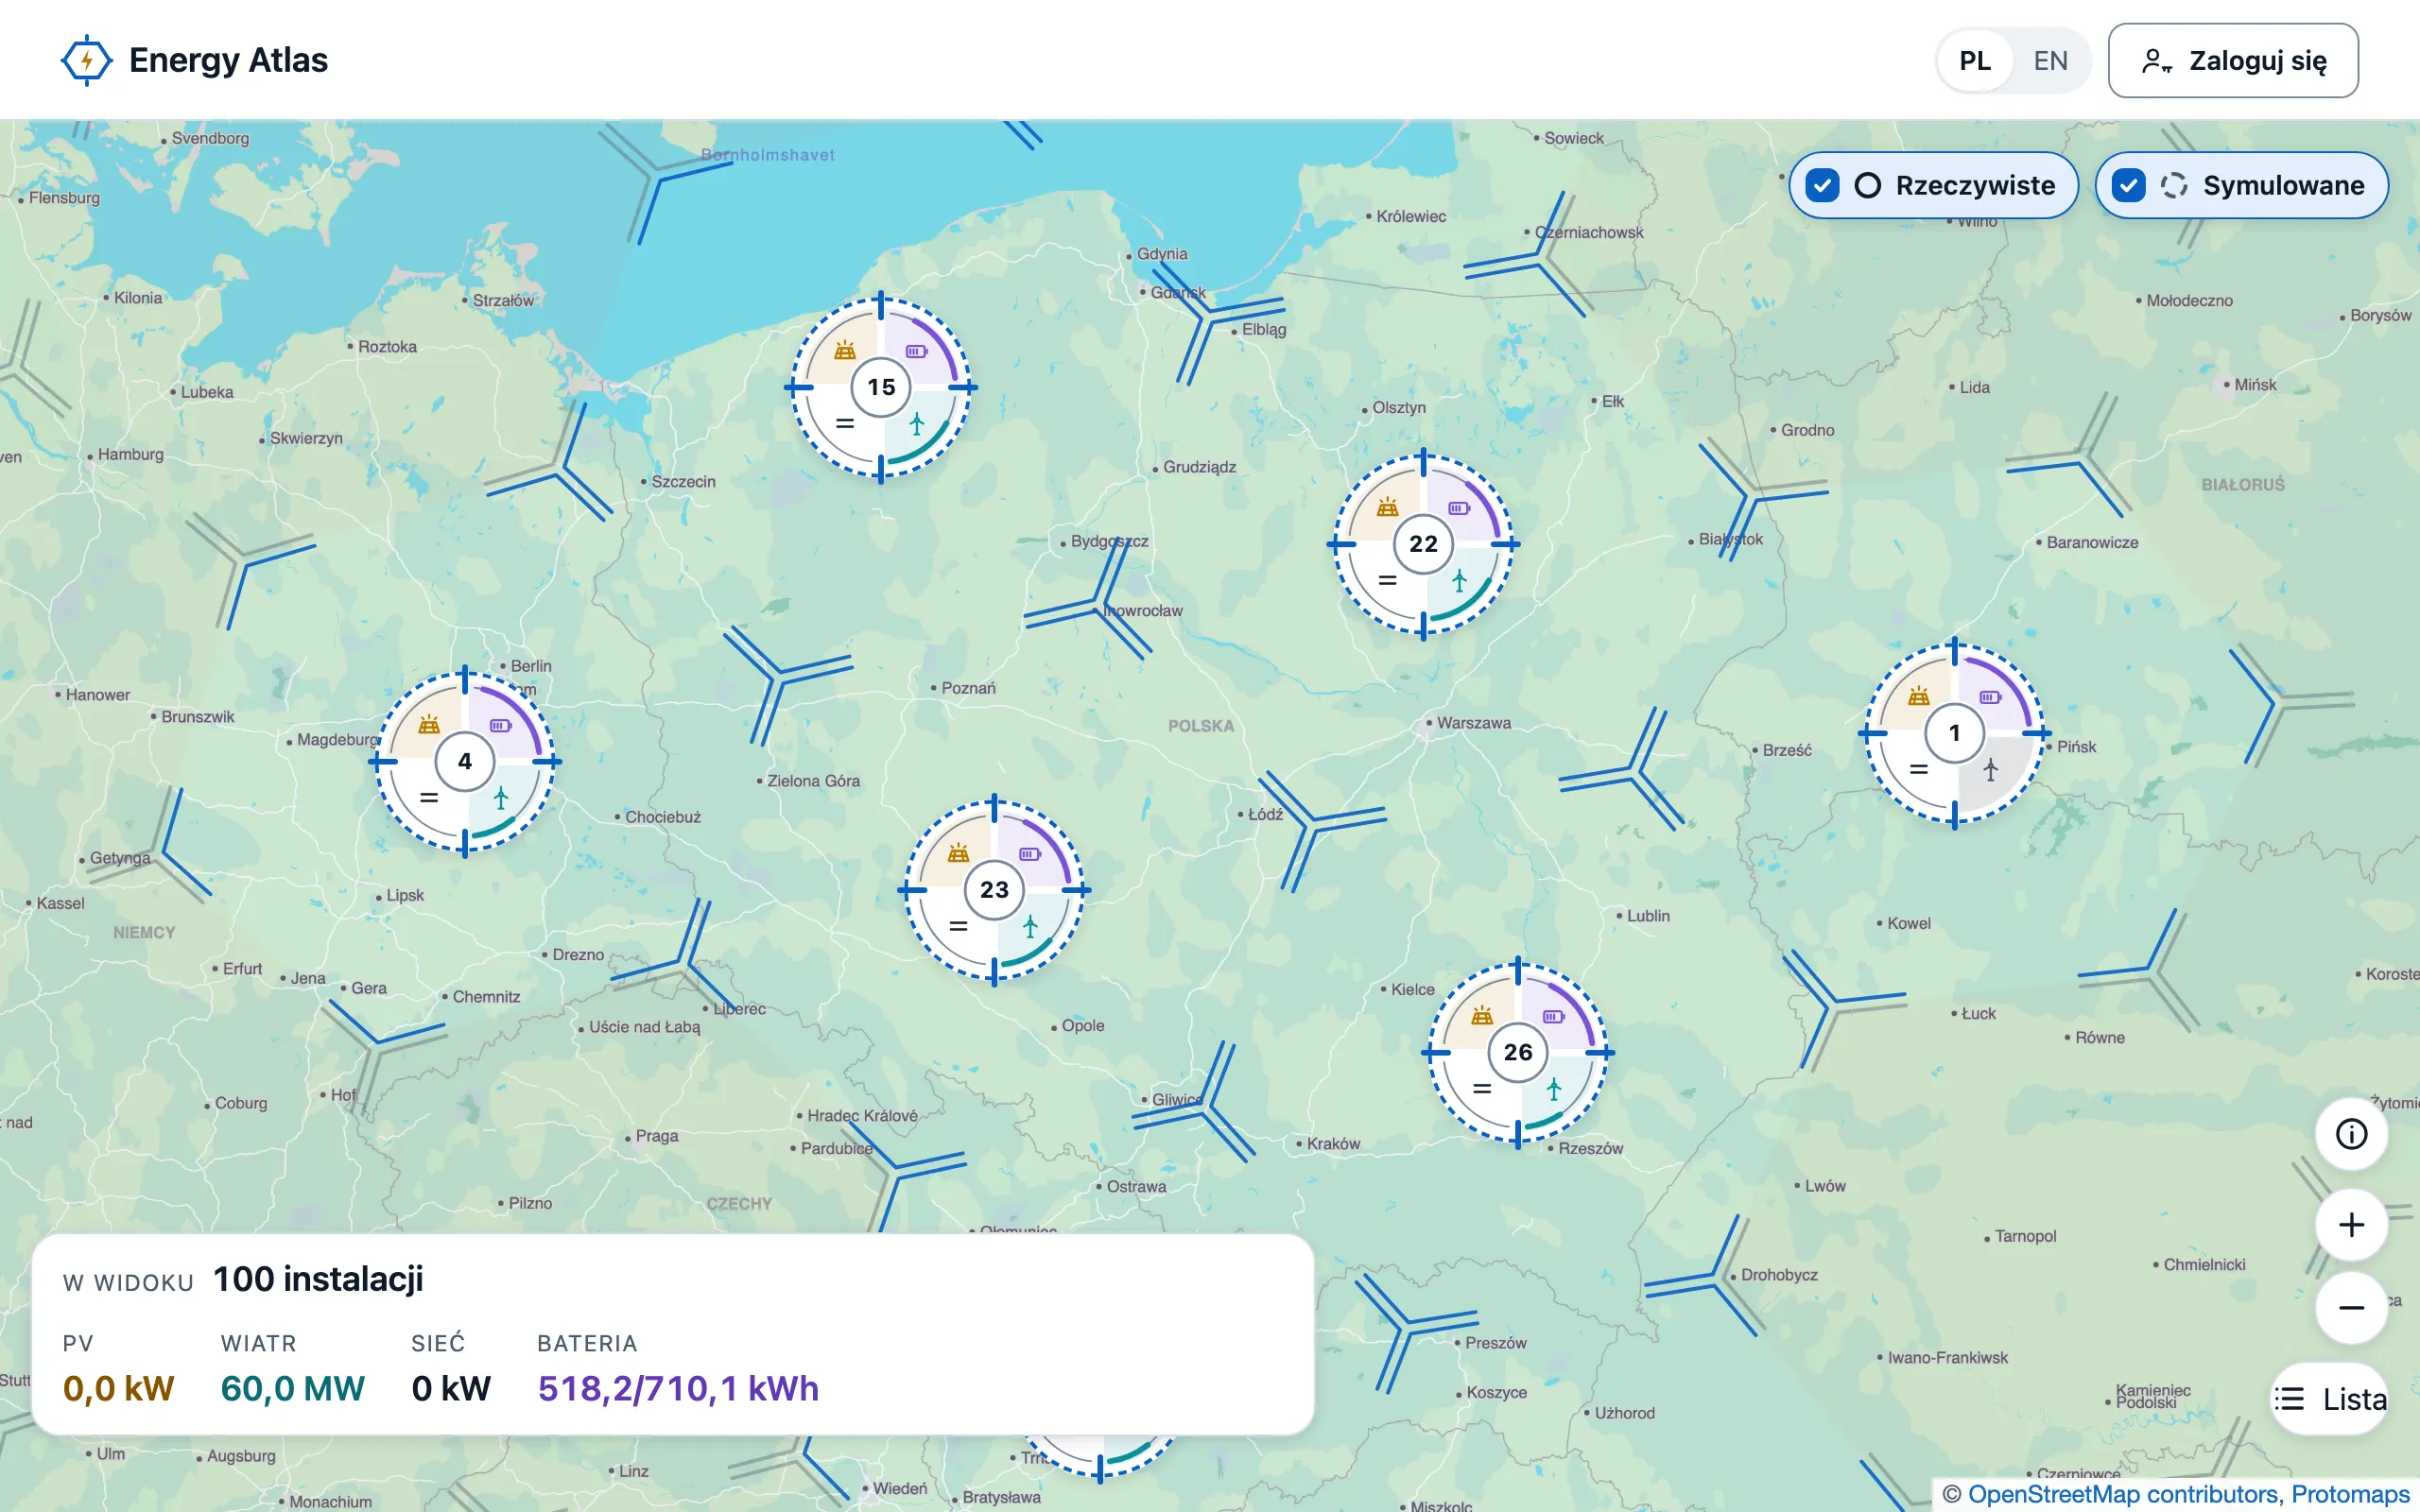Open the Lista view button
2420x1512 pixels.
pyautogui.click(x=2330, y=1399)
